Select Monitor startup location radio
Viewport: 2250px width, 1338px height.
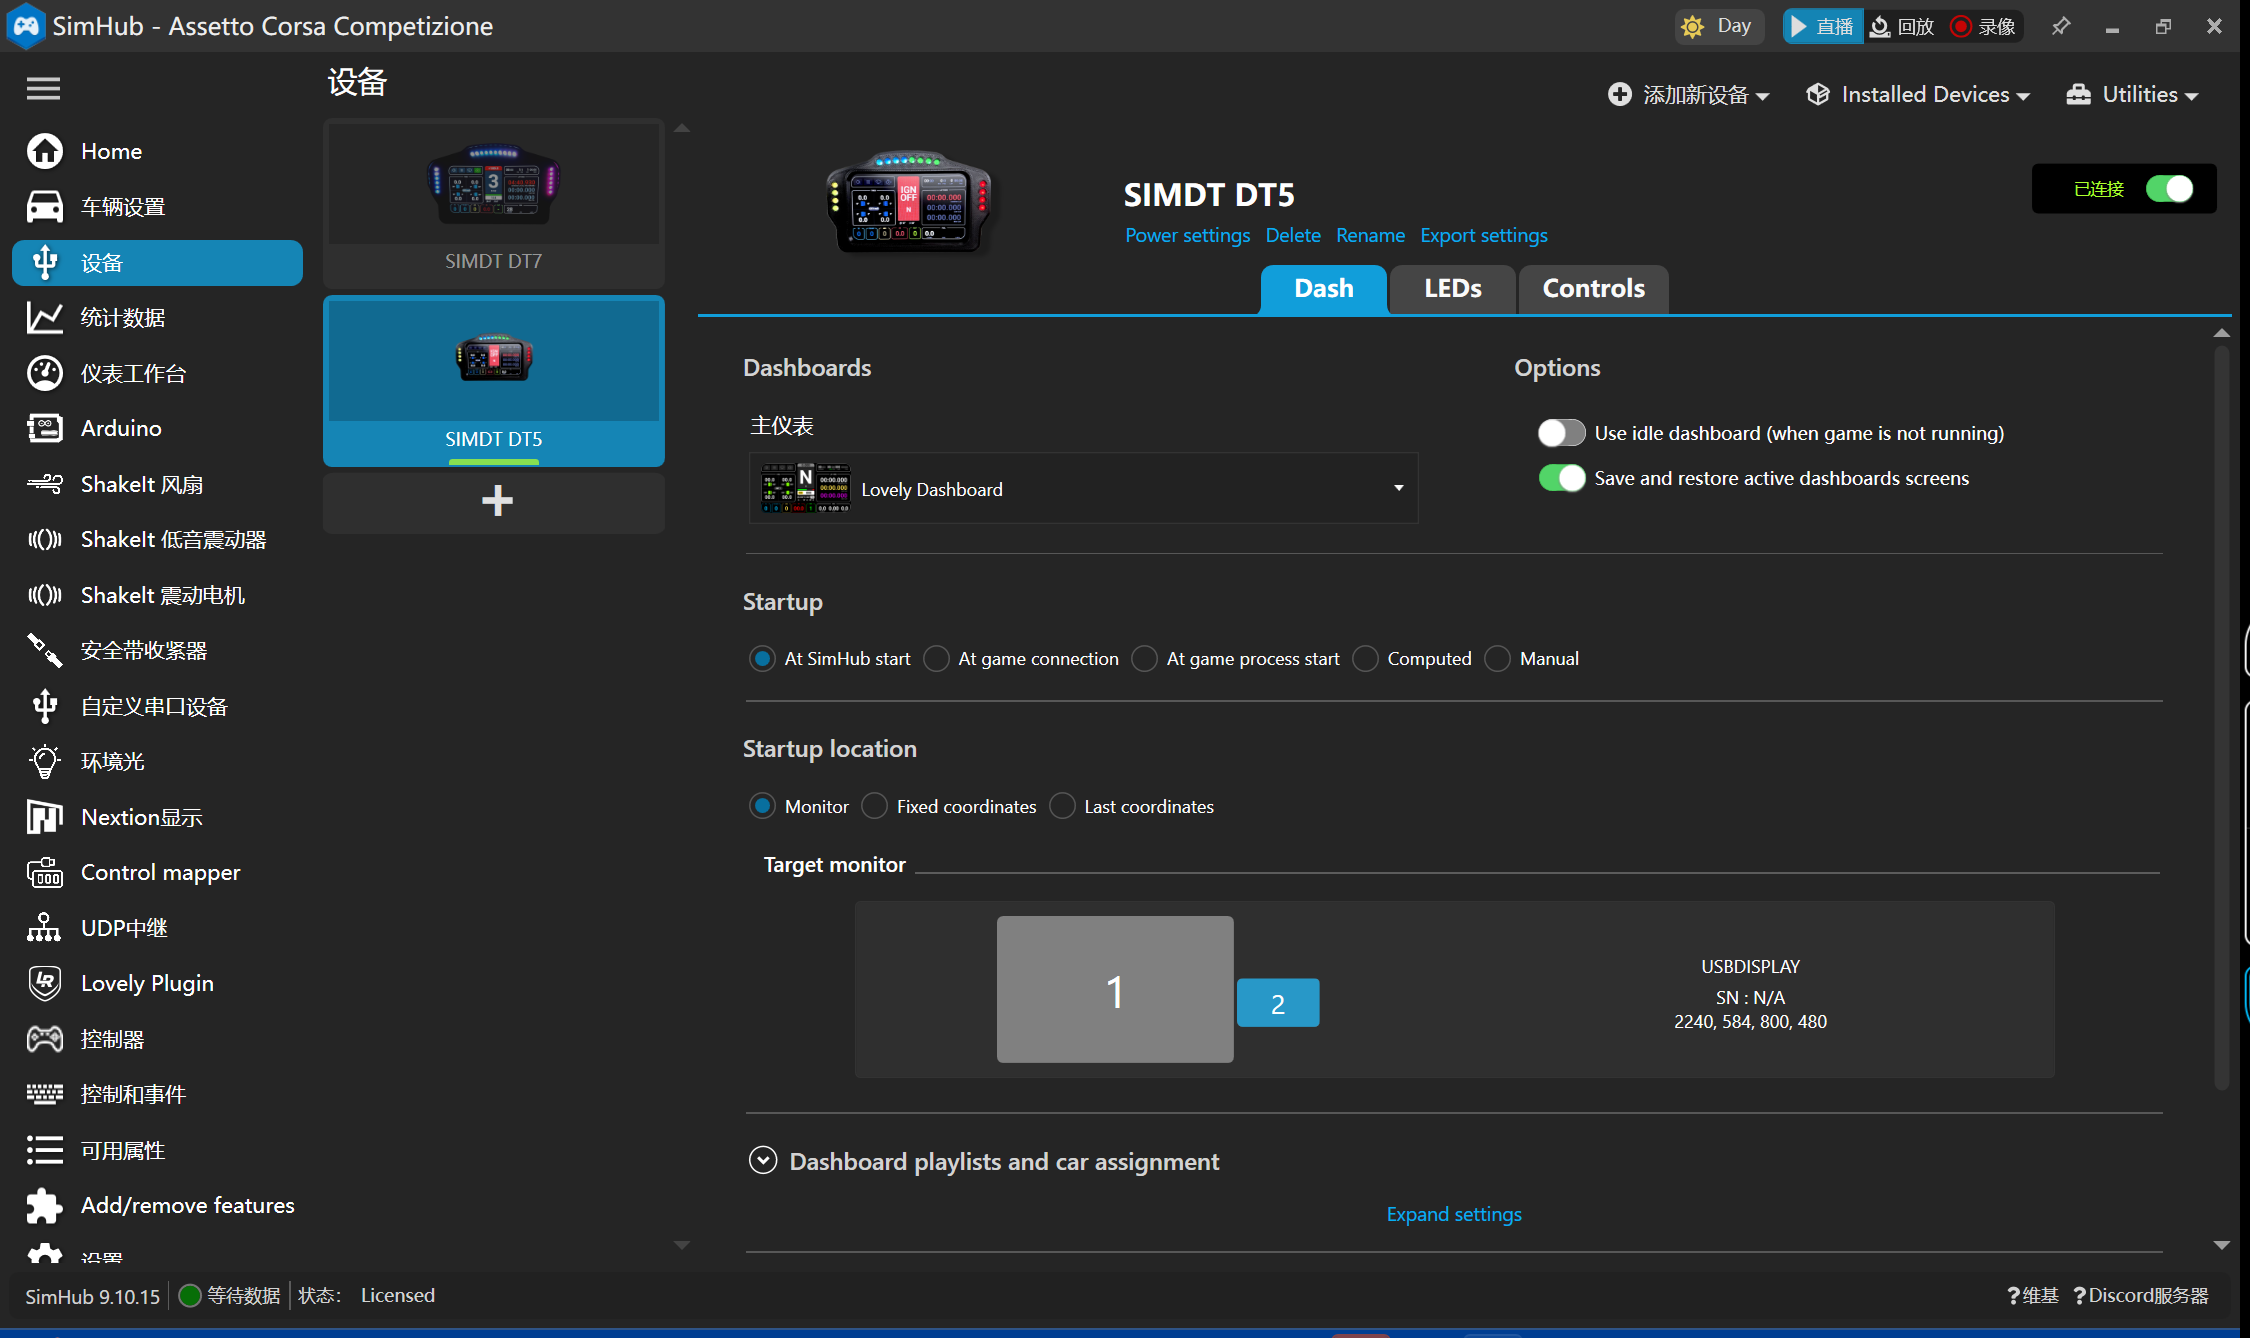pos(762,806)
